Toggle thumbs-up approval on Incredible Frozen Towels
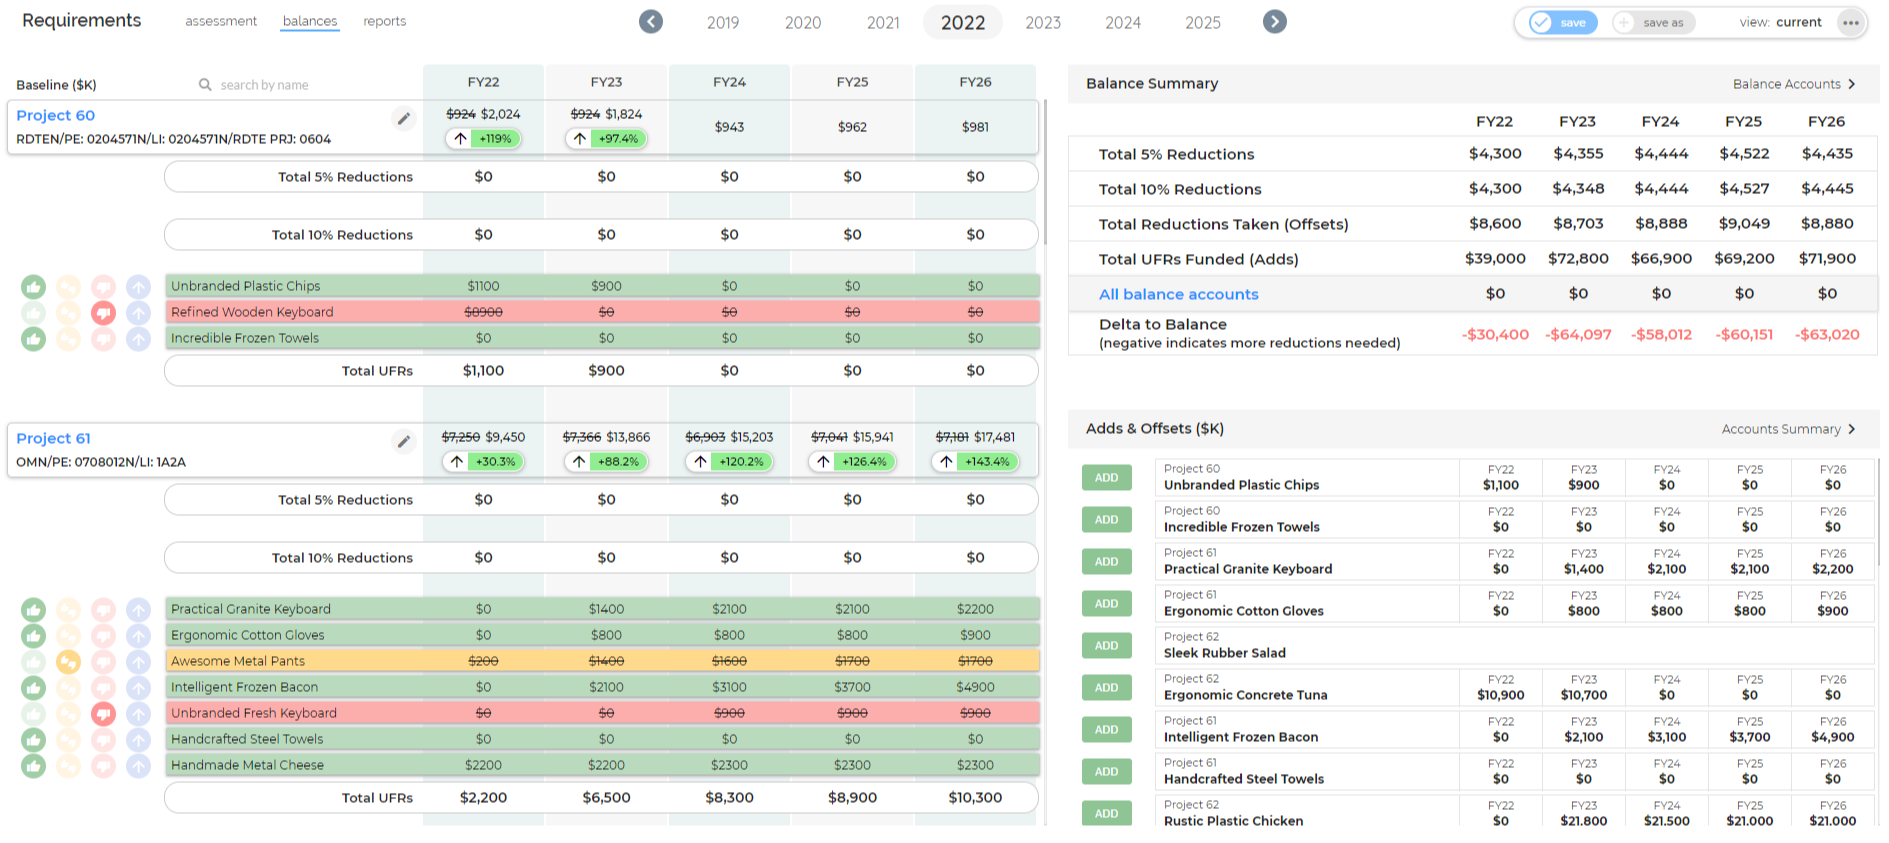The image size is (1889, 843). tap(34, 339)
